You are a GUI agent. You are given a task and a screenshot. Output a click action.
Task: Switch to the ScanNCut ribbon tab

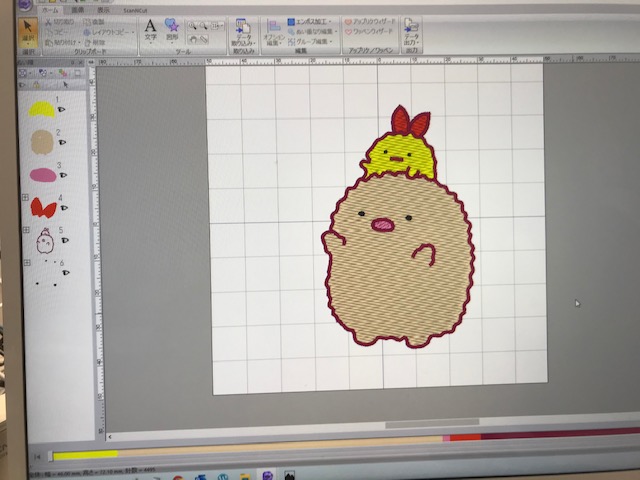(135, 11)
